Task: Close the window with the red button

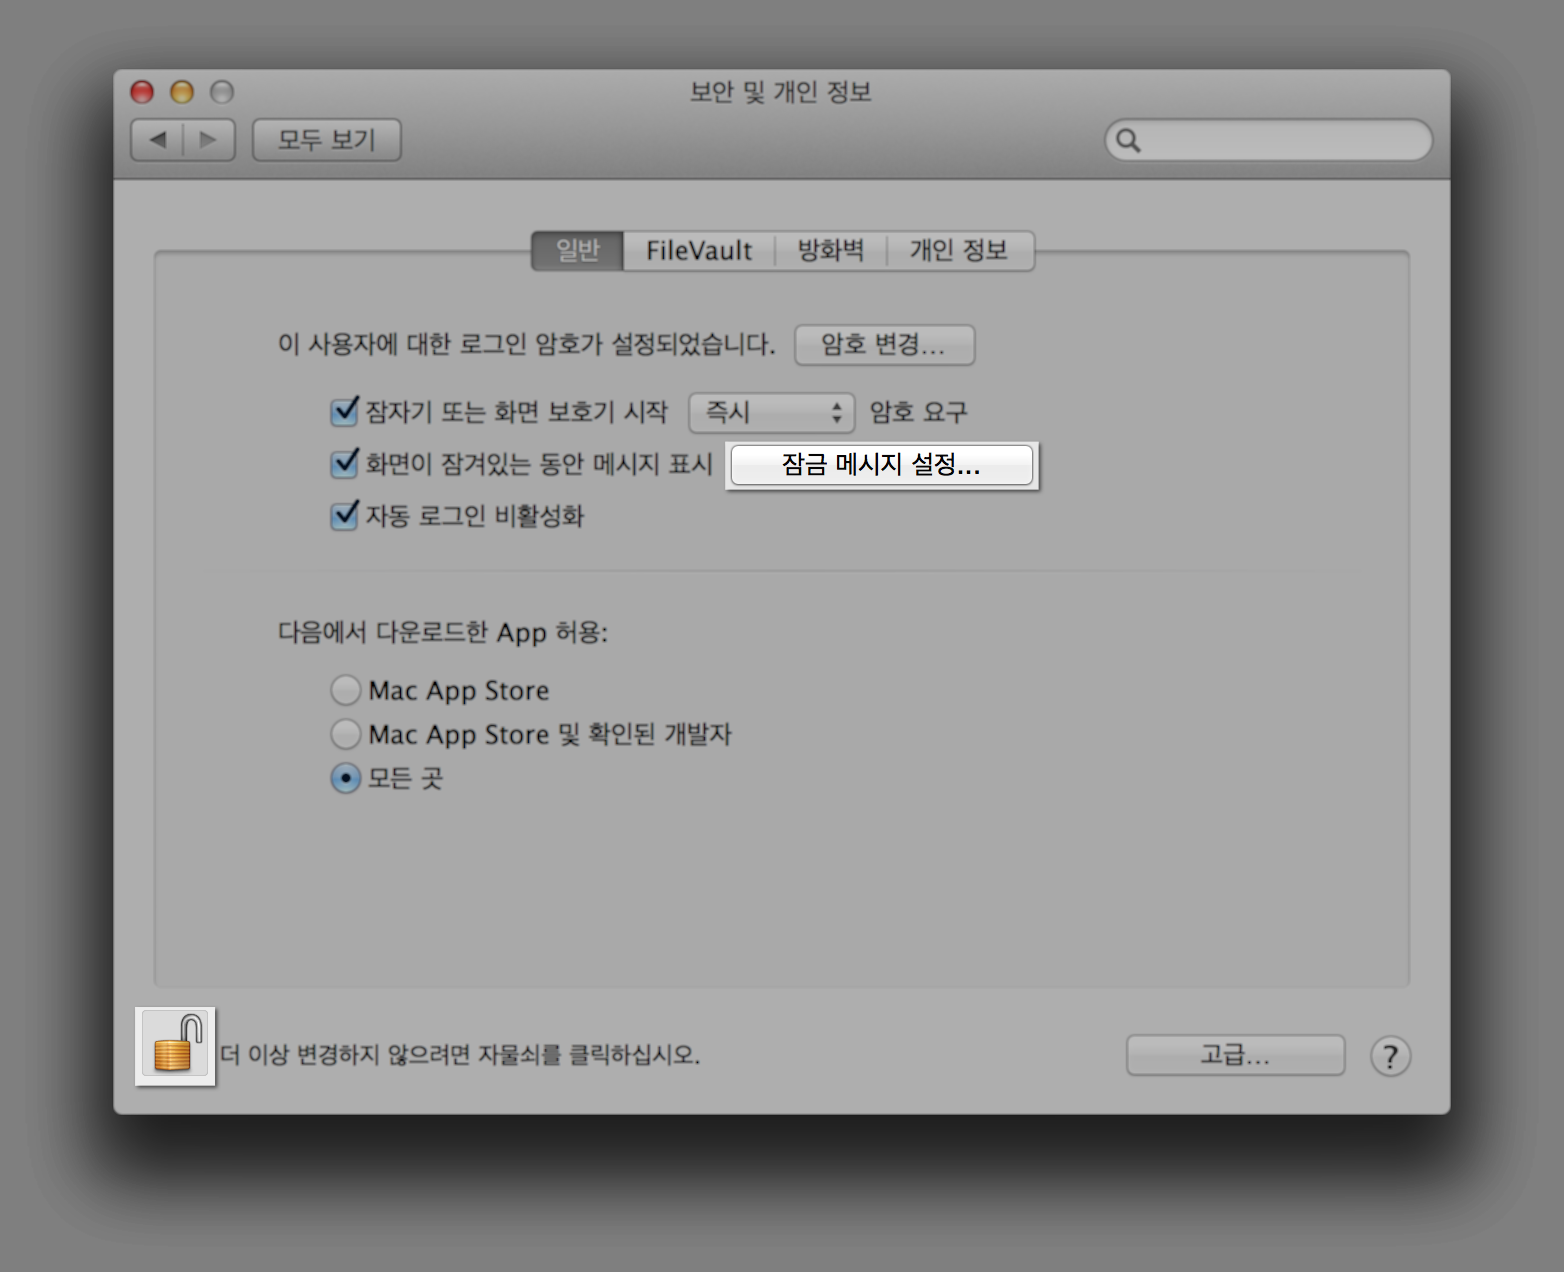Action: click(142, 92)
